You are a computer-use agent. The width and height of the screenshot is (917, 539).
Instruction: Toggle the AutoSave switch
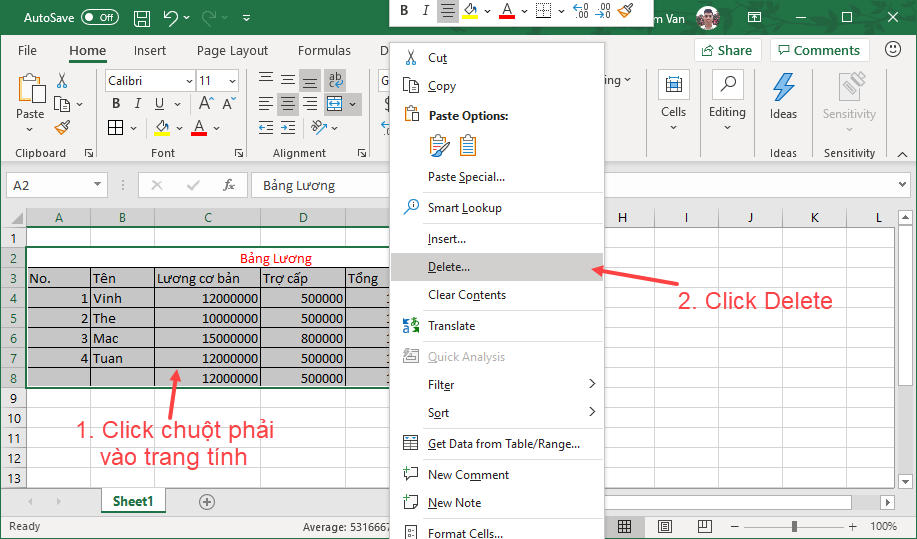[x=99, y=18]
